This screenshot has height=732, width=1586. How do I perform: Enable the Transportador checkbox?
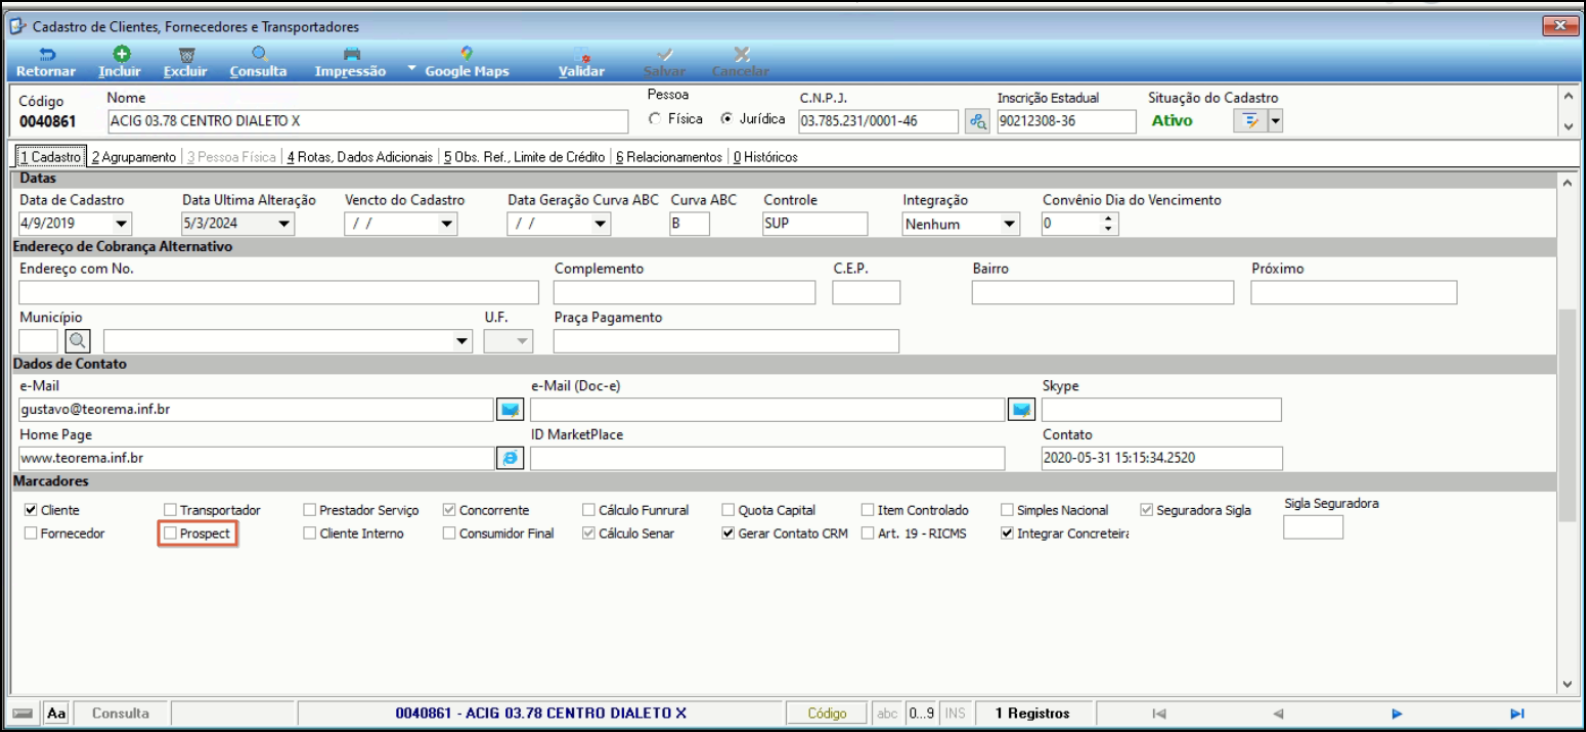[x=170, y=510]
